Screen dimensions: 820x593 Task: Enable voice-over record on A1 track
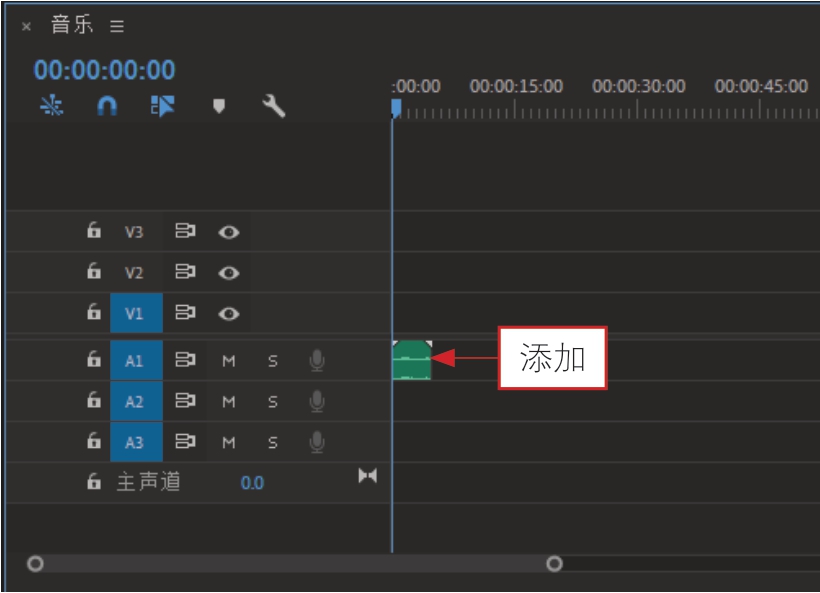pos(317,360)
